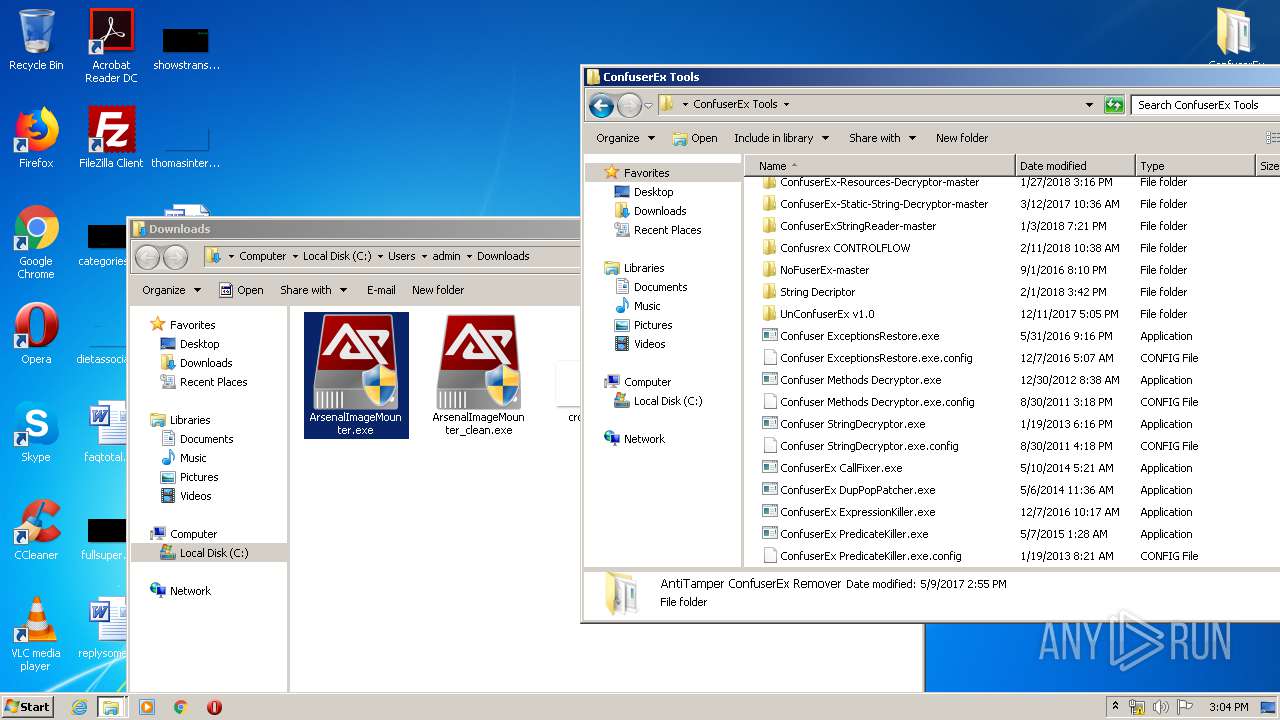Click Open button in ConfuserEx Tools toolbar

694,138
